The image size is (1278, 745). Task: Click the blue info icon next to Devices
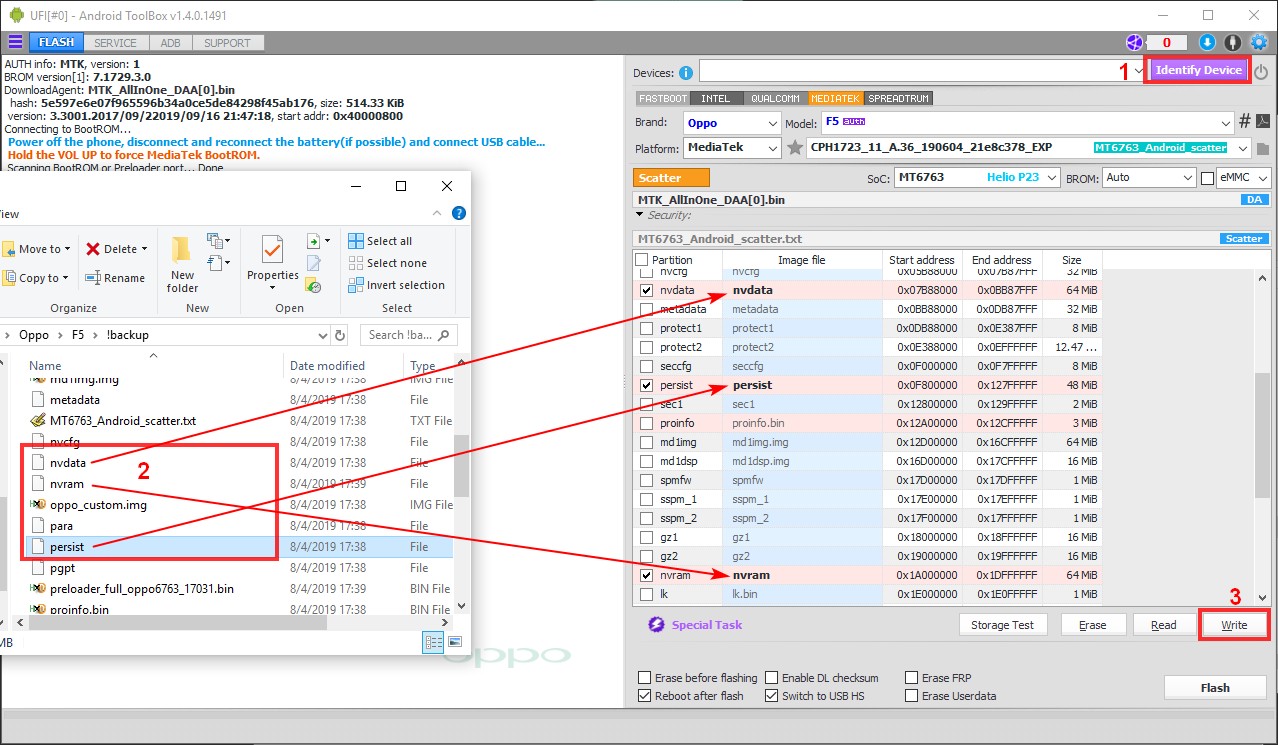(686, 73)
